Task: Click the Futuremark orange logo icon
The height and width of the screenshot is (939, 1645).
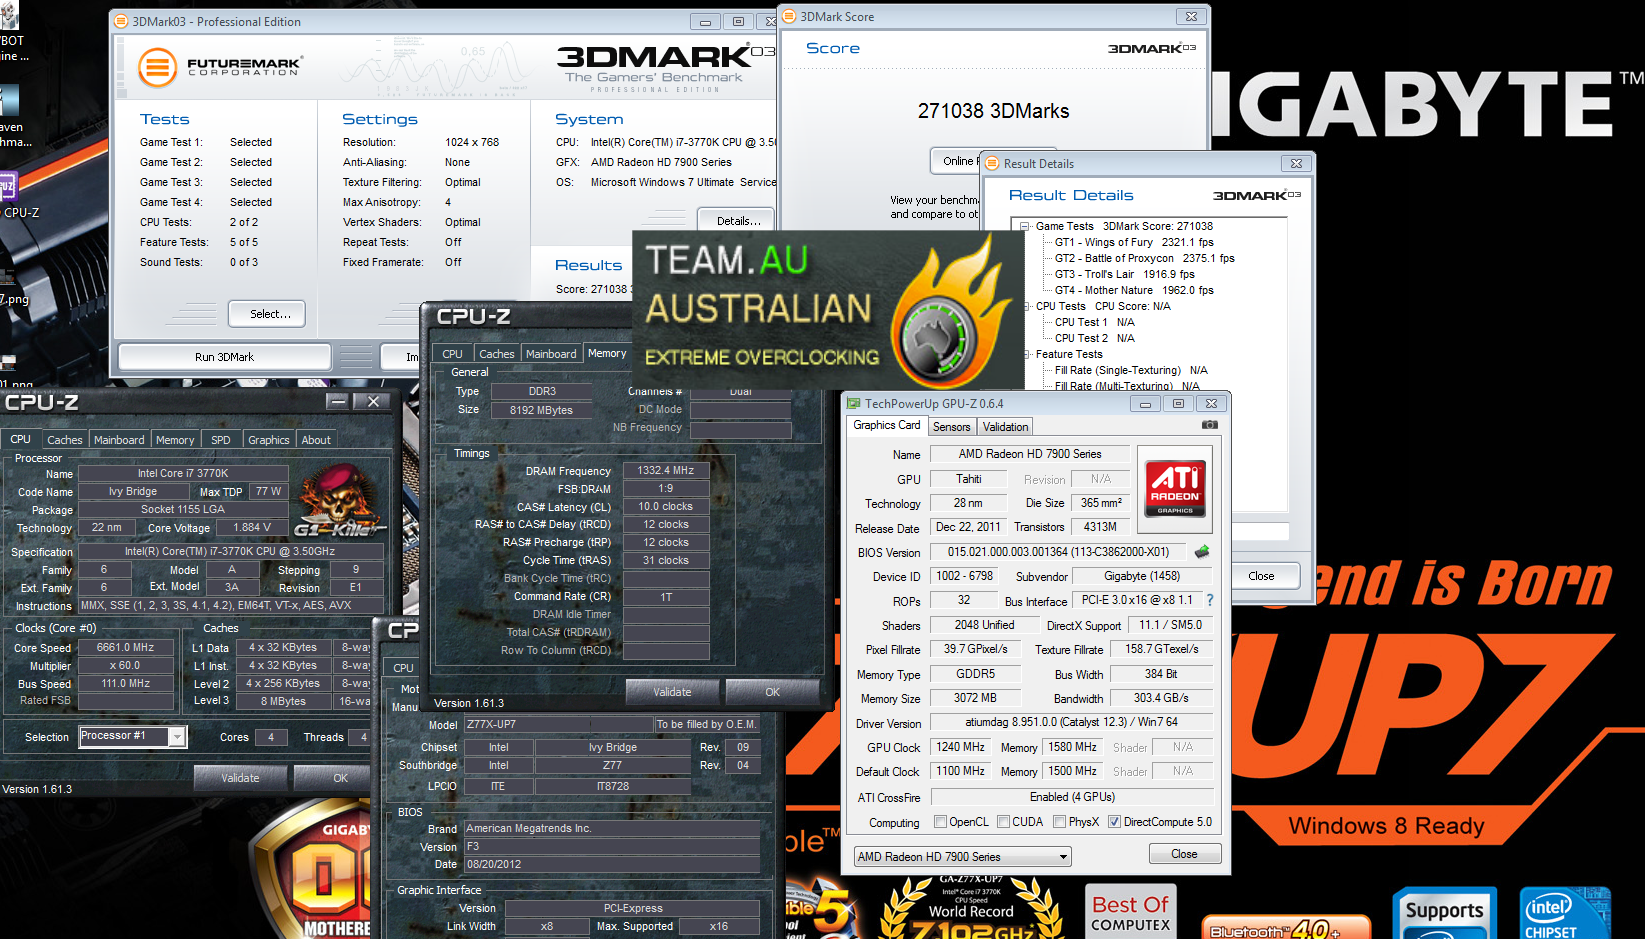Action: click(x=157, y=68)
